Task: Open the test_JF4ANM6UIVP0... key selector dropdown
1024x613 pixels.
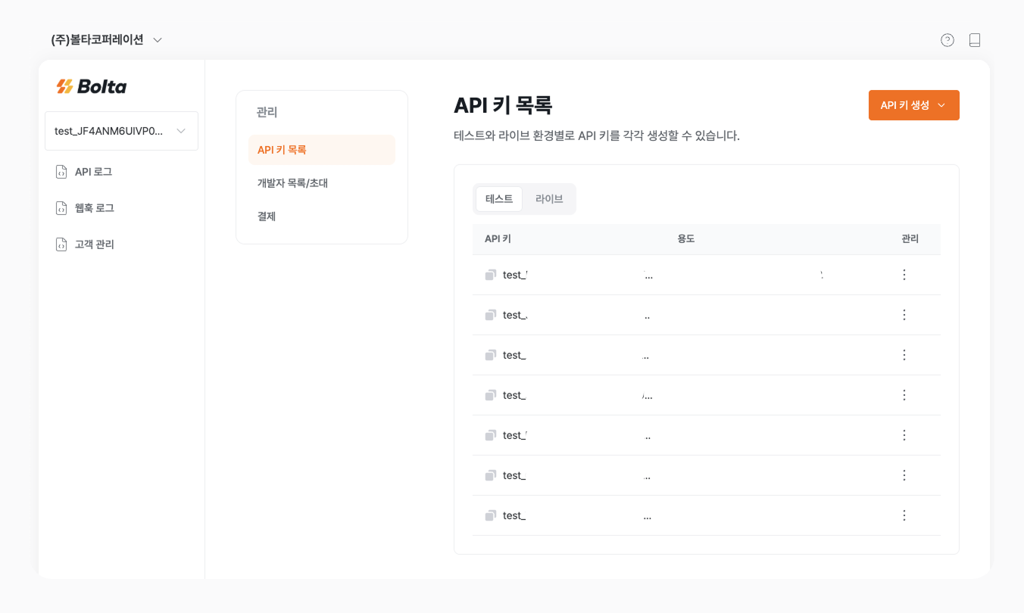Action: 121,131
